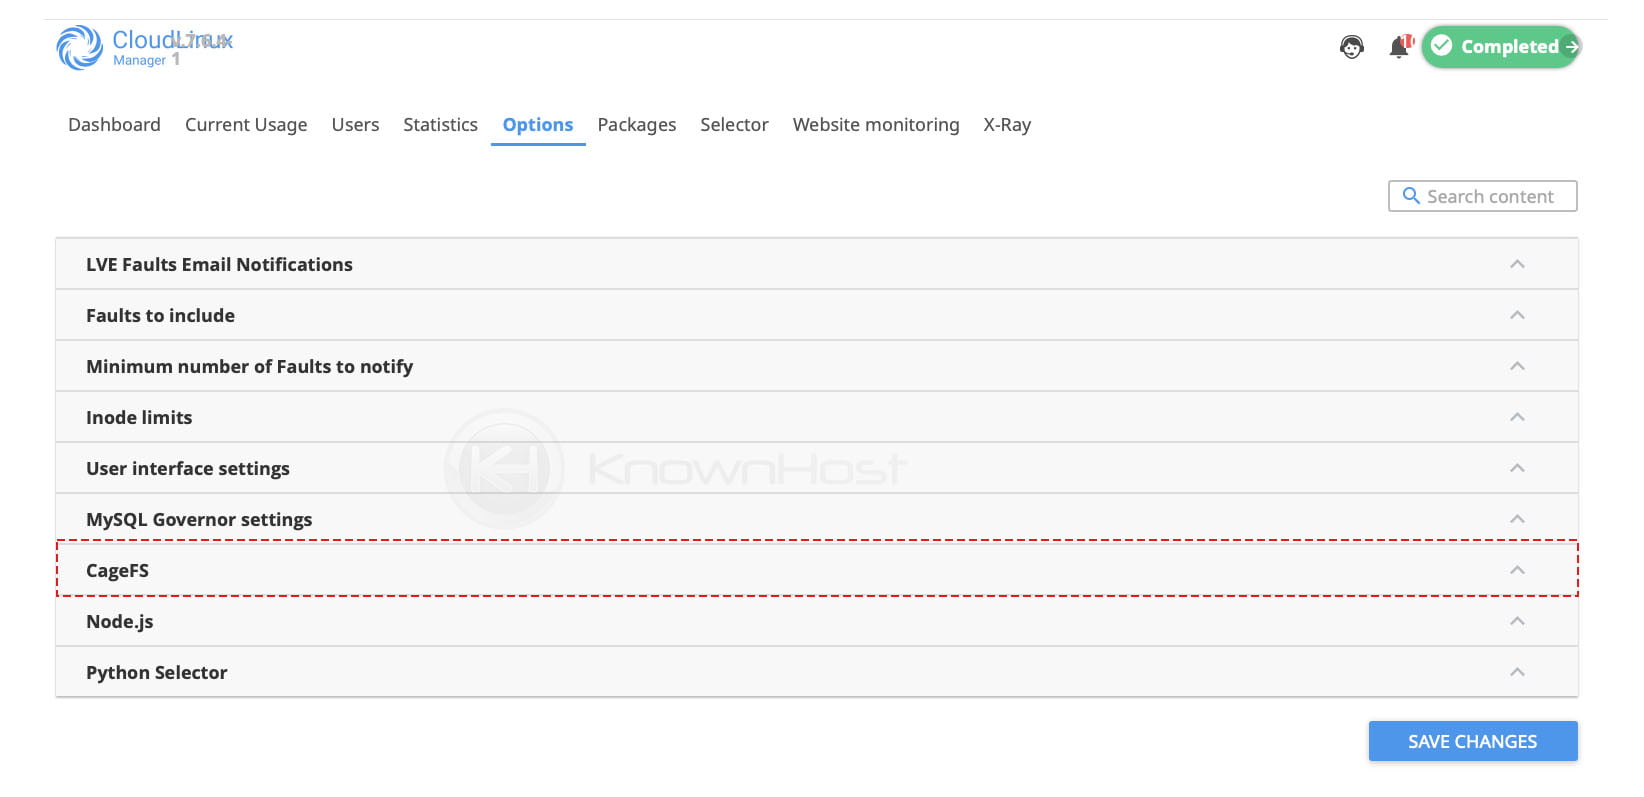The height and width of the screenshot is (797, 1644).
Task: Open the Current Usage tab
Action: pyautogui.click(x=246, y=125)
